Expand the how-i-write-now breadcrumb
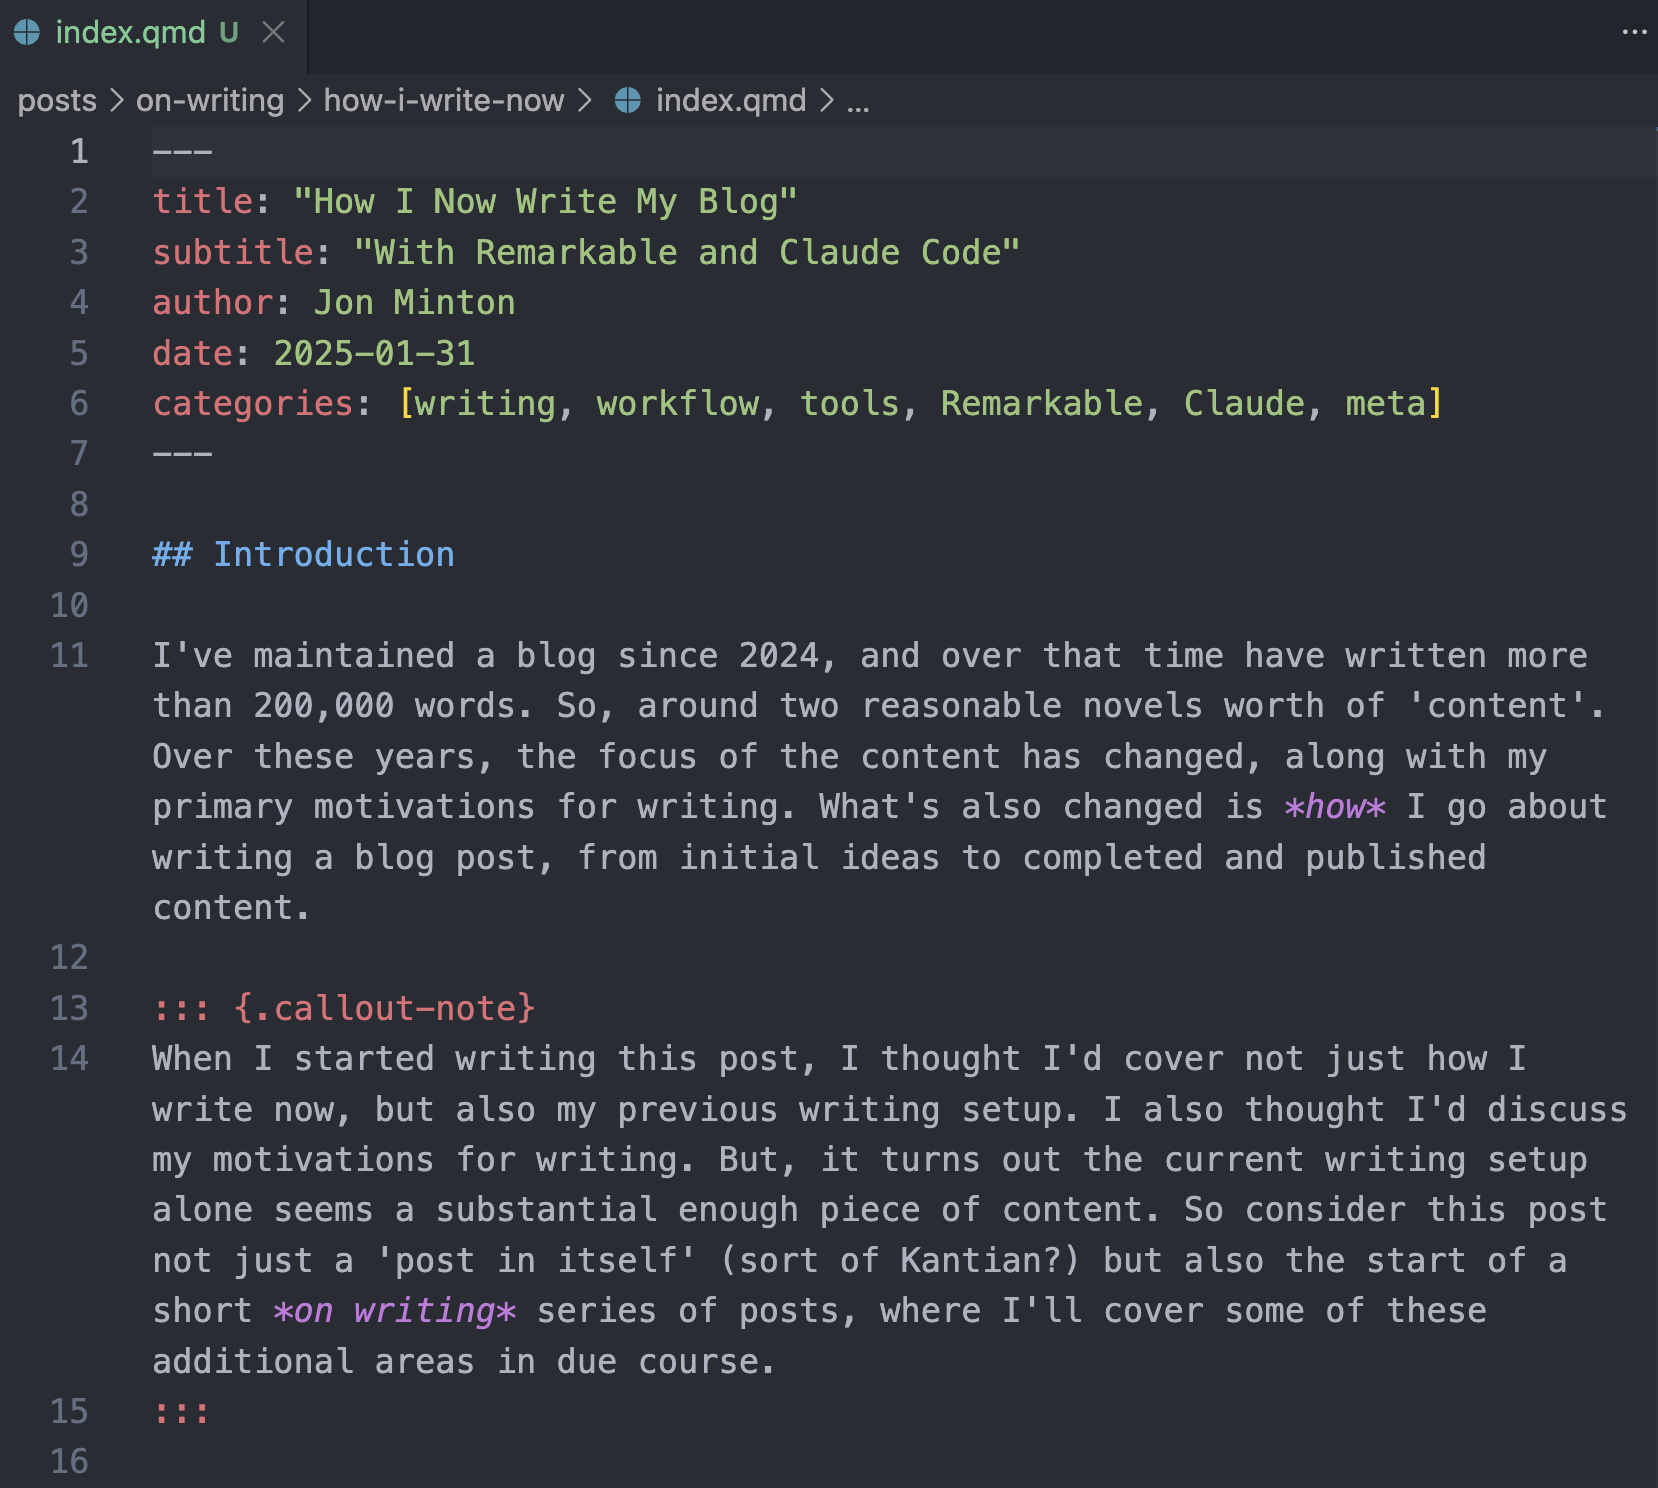This screenshot has width=1658, height=1488. 443,101
